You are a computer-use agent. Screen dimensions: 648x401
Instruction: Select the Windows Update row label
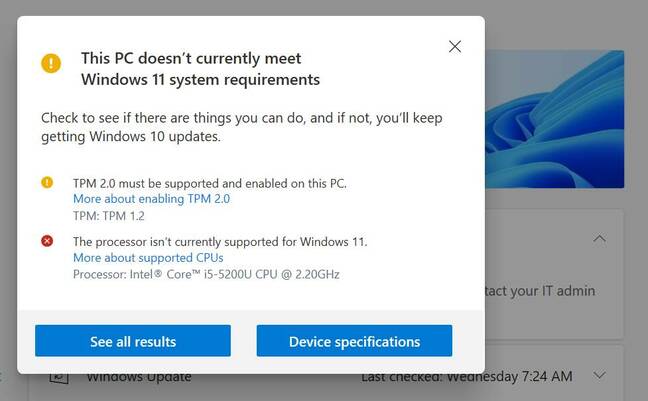(x=139, y=377)
